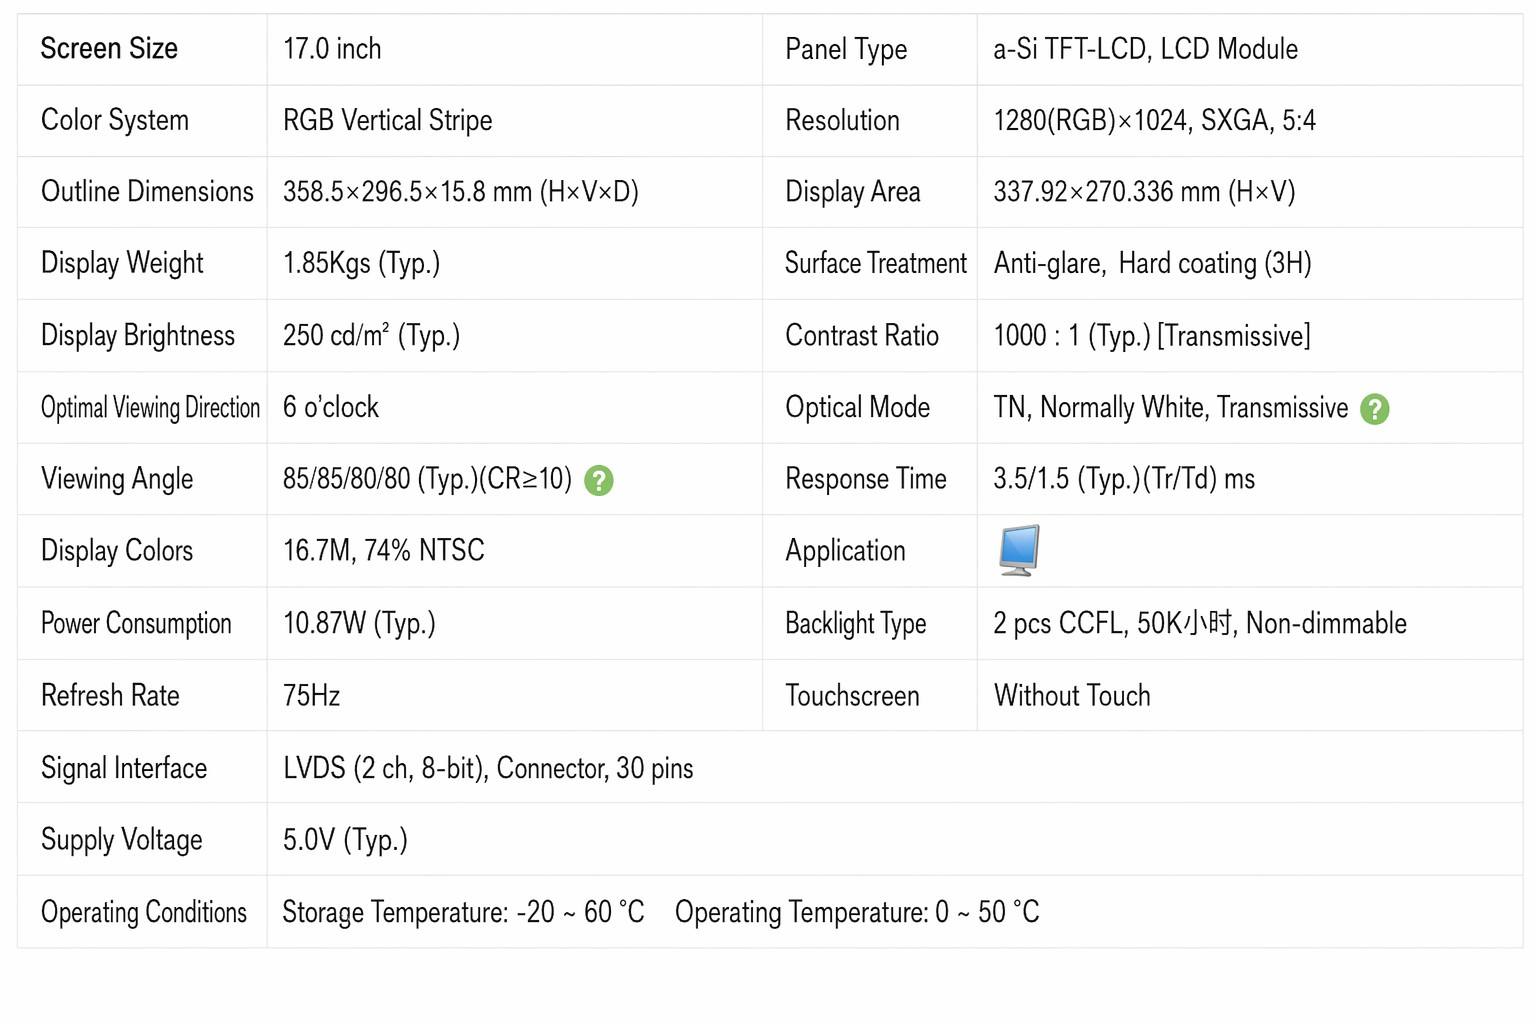Image resolution: width=1536 pixels, height=1024 pixels.
Task: Click the monitor icon in Application row
Action: 1019,550
